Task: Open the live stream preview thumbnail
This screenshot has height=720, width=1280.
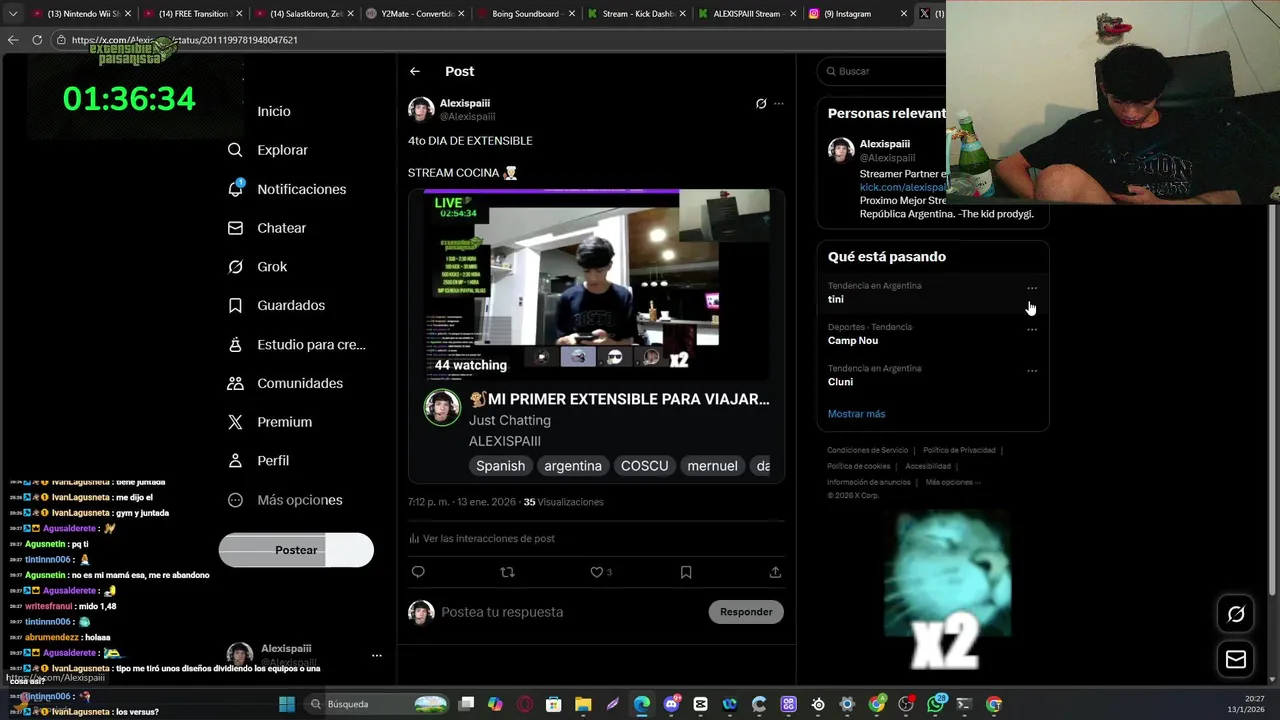Action: click(596, 284)
